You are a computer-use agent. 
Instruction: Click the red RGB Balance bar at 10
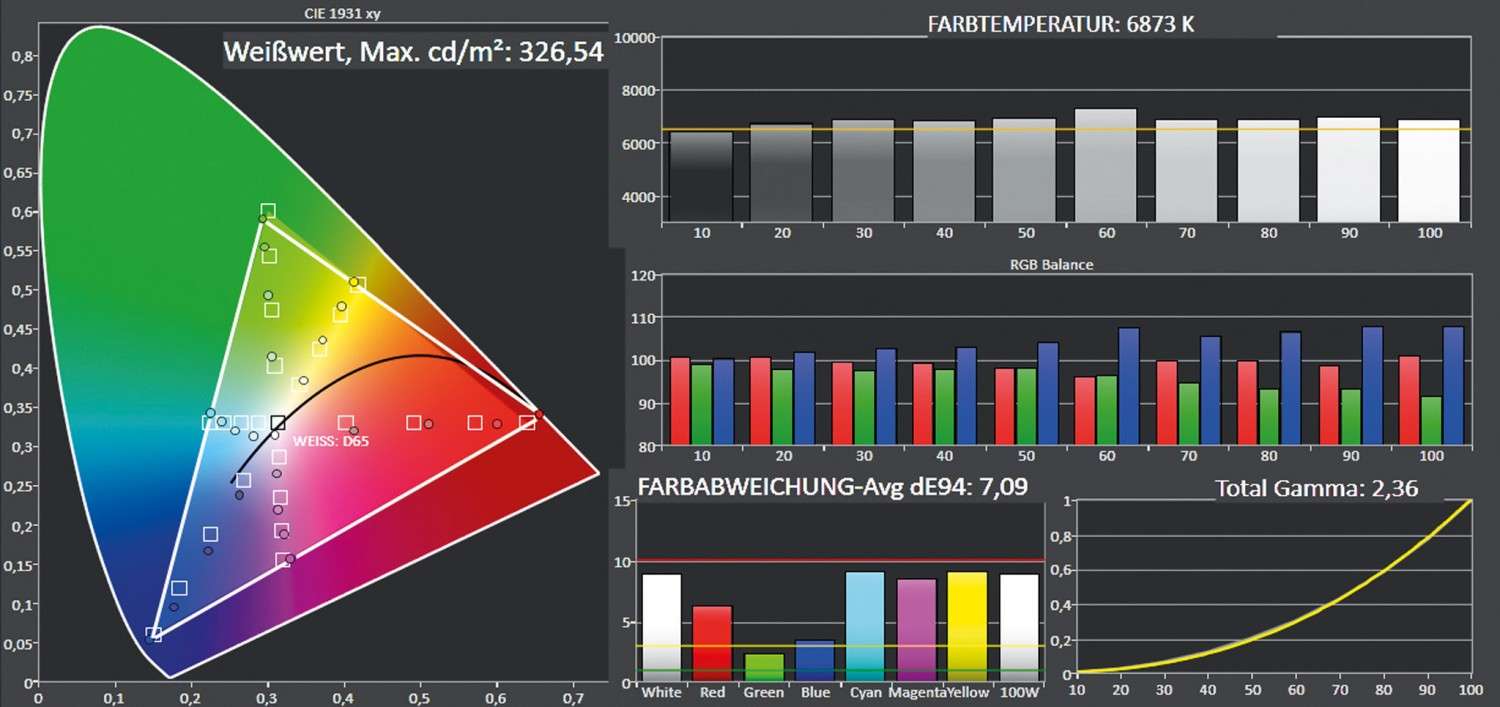(x=680, y=401)
